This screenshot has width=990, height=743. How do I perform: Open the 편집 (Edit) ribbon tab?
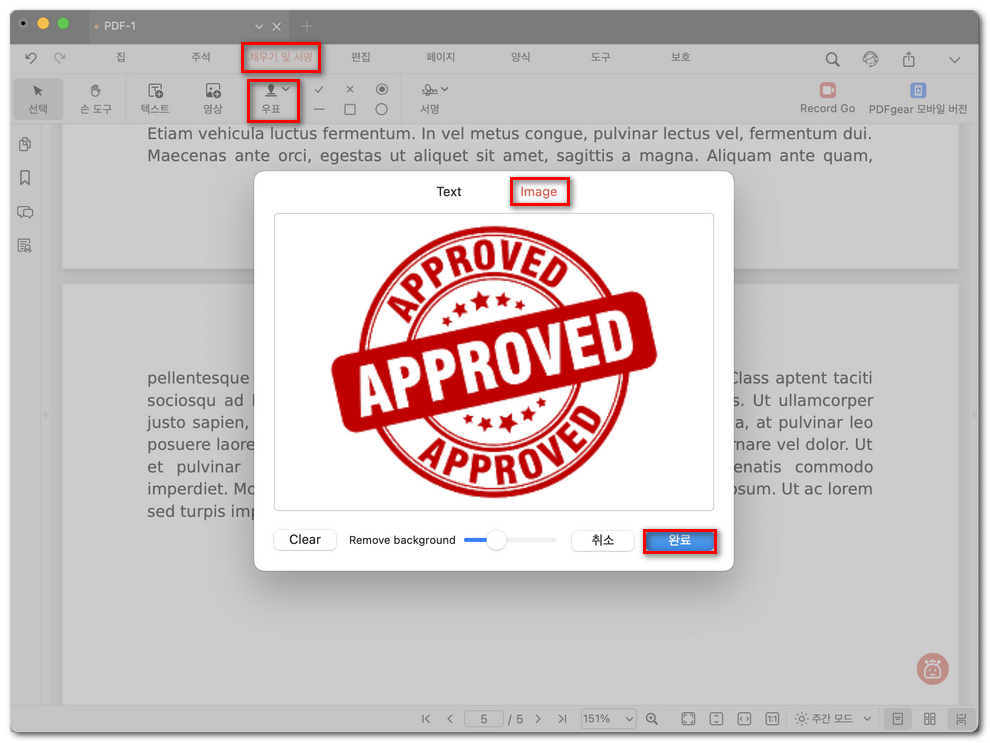coord(361,58)
